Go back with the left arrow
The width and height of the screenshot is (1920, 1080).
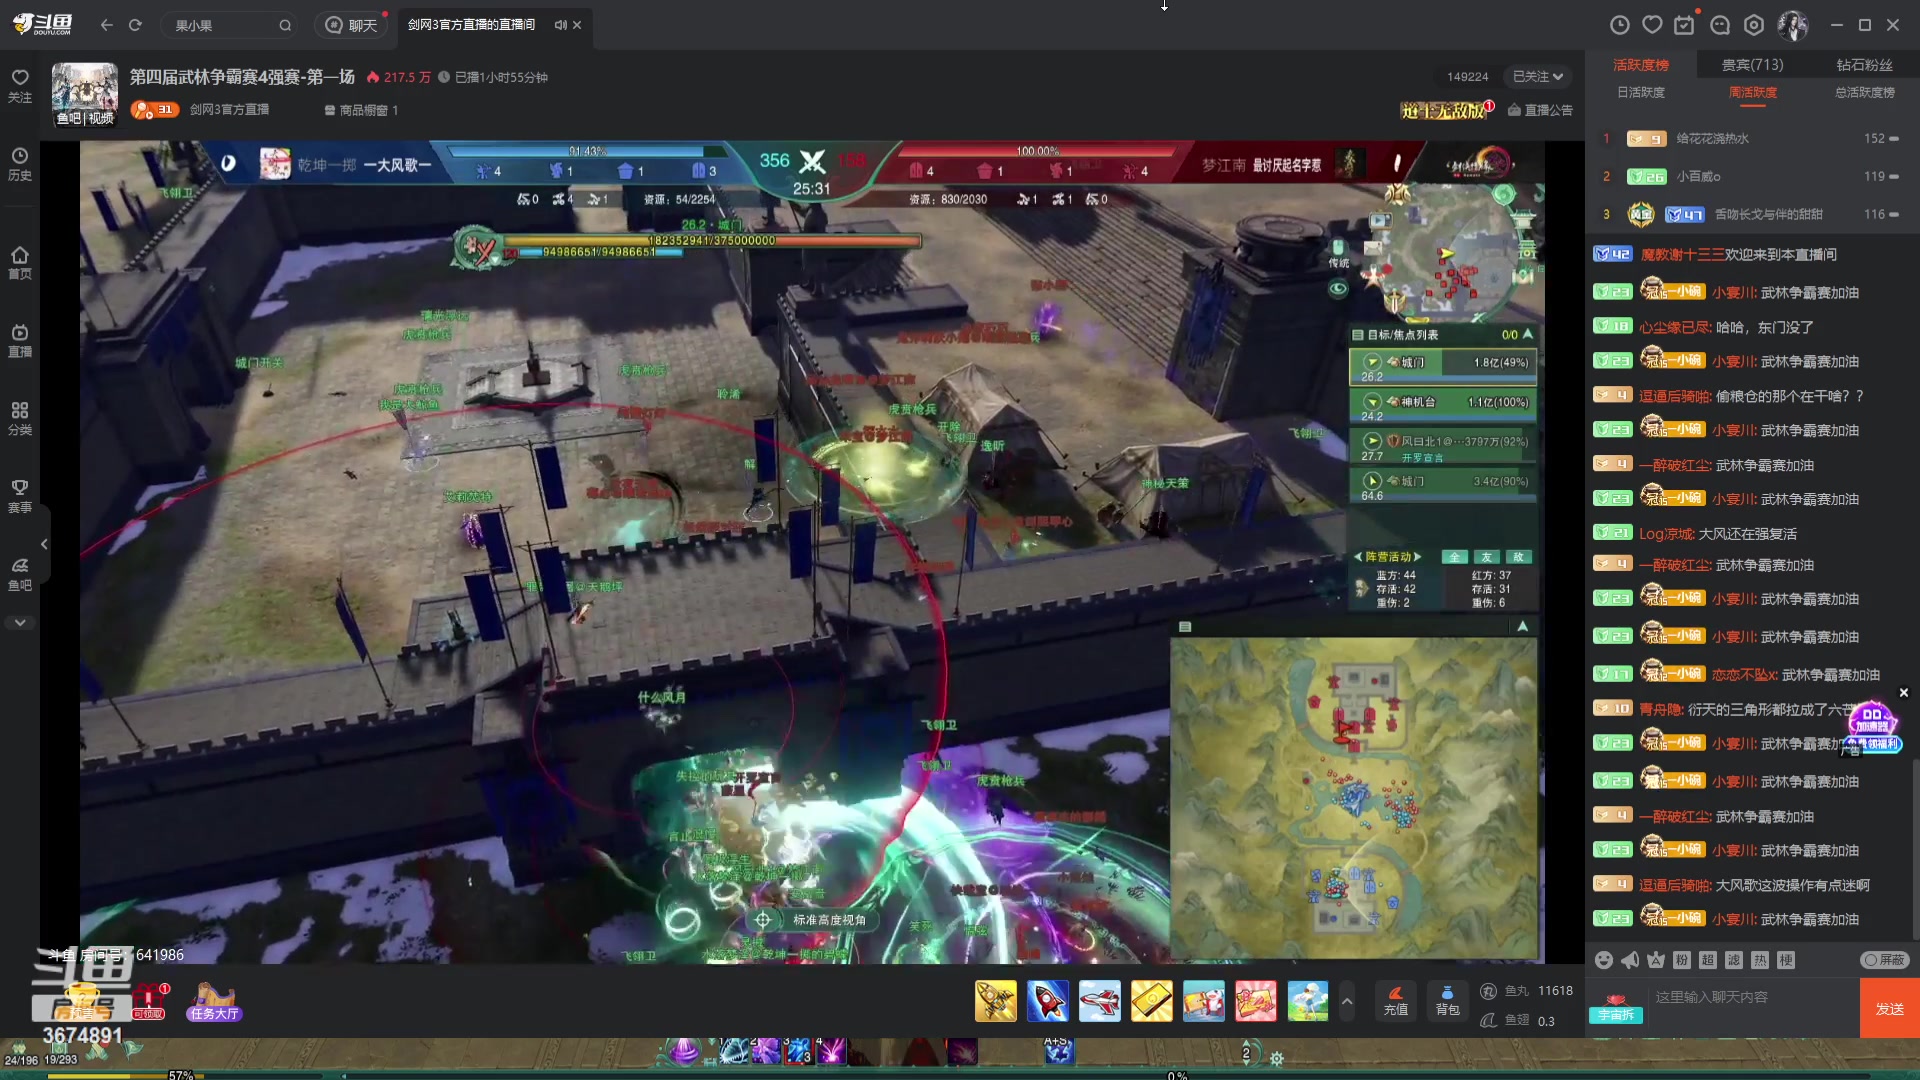(x=107, y=25)
